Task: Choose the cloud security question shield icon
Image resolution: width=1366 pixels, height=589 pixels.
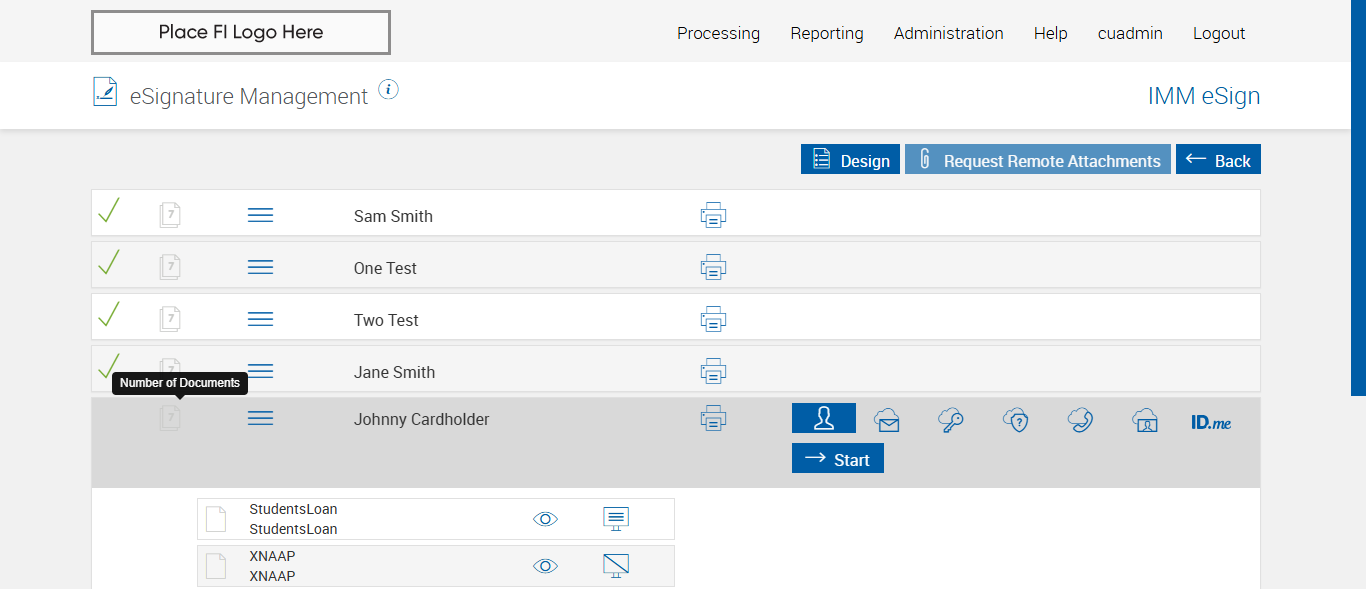Action: click(x=1016, y=420)
